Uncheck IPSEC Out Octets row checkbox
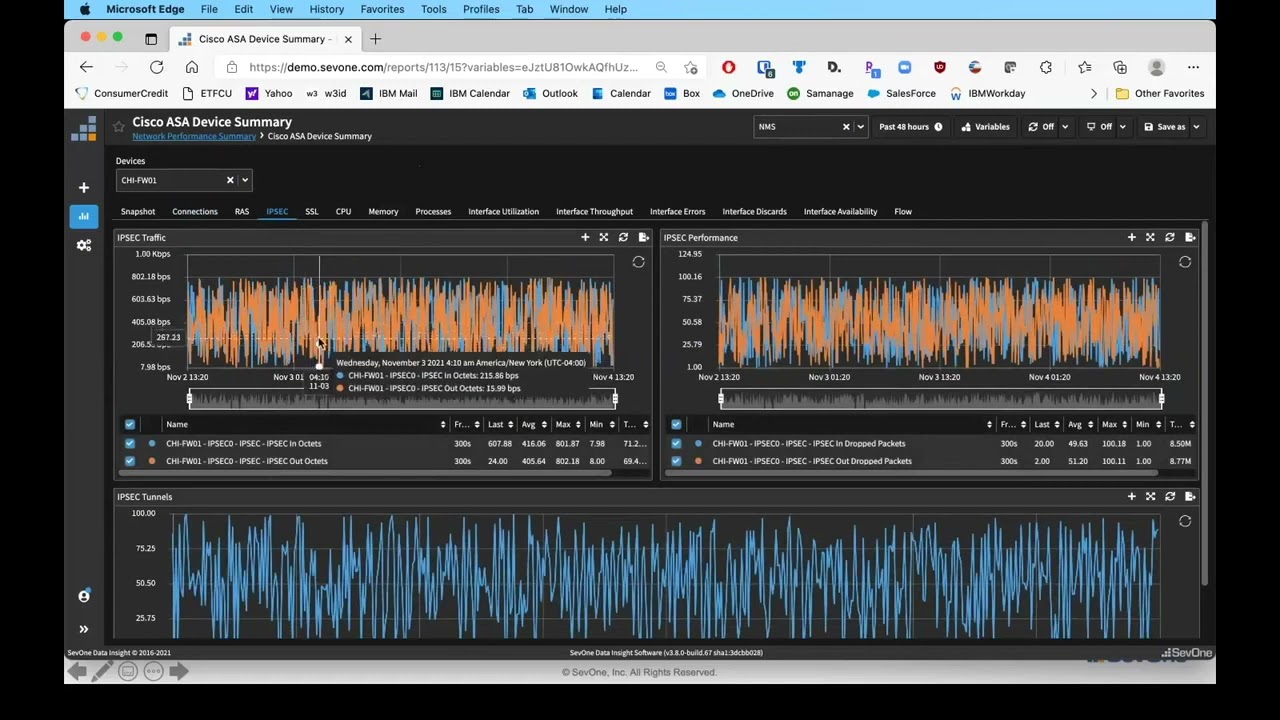 (130, 461)
